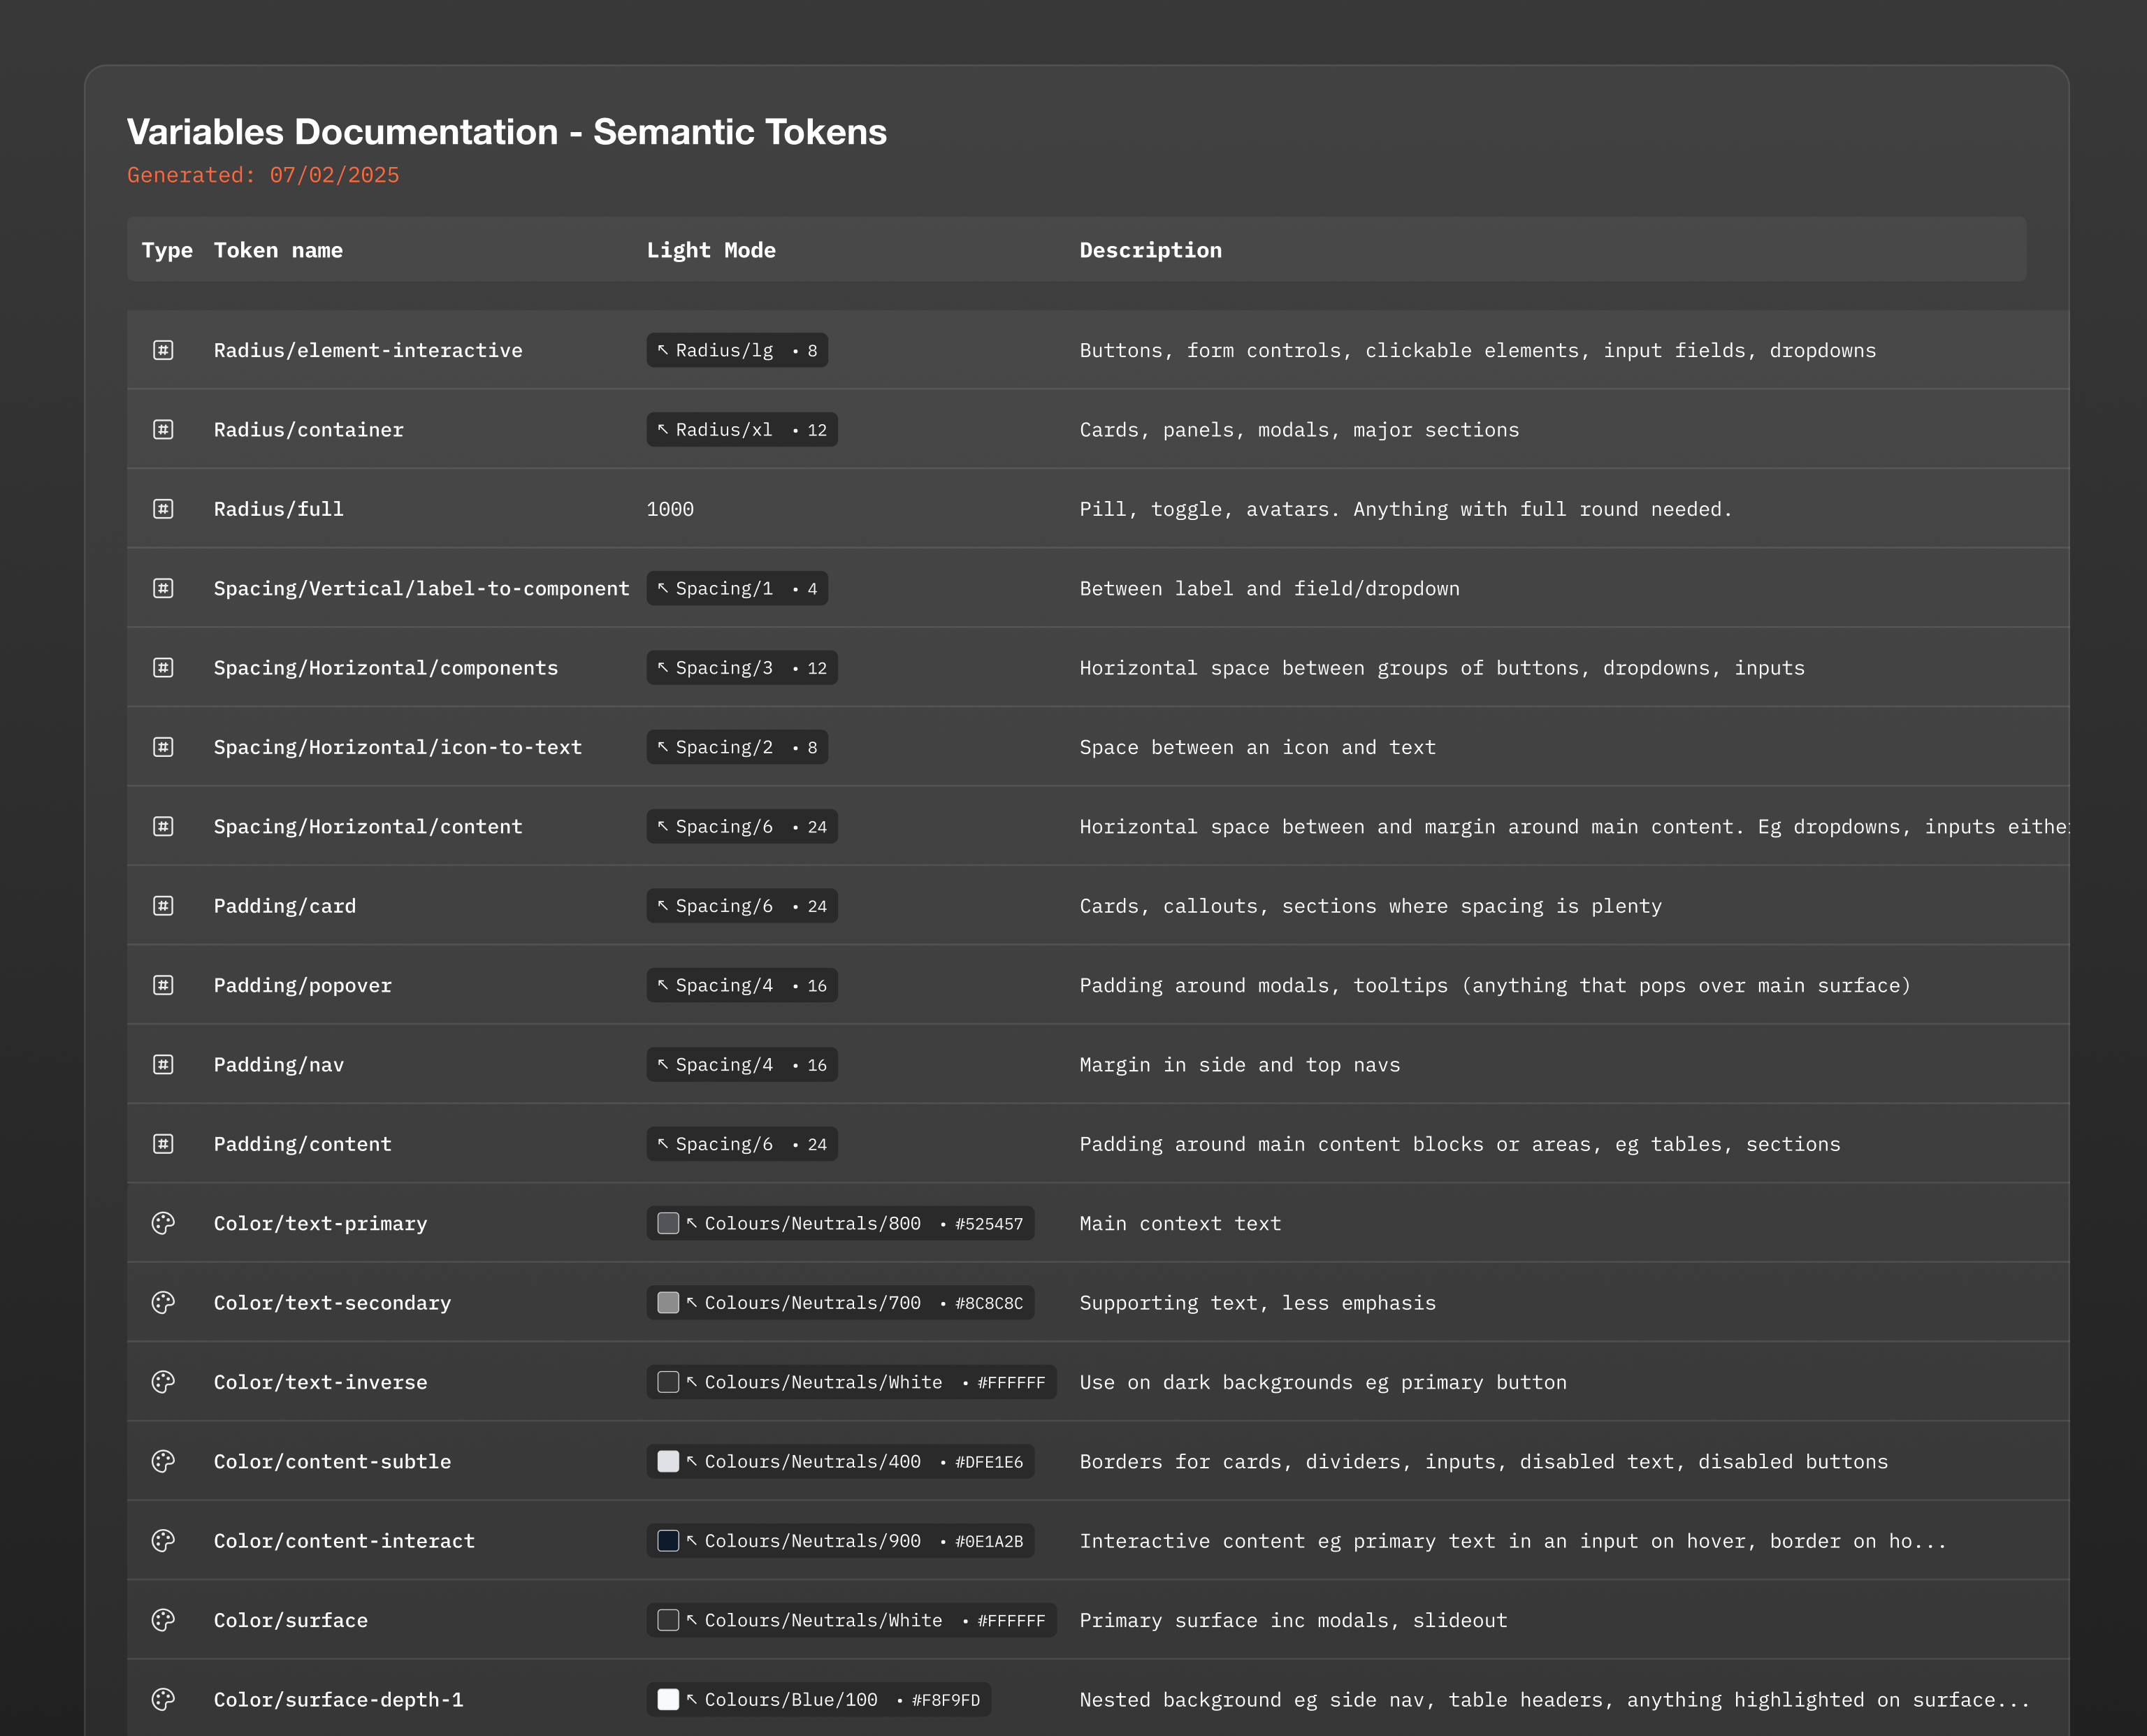Open the Radius/xl 12 alias chip
The width and height of the screenshot is (2147, 1736).
click(741, 430)
